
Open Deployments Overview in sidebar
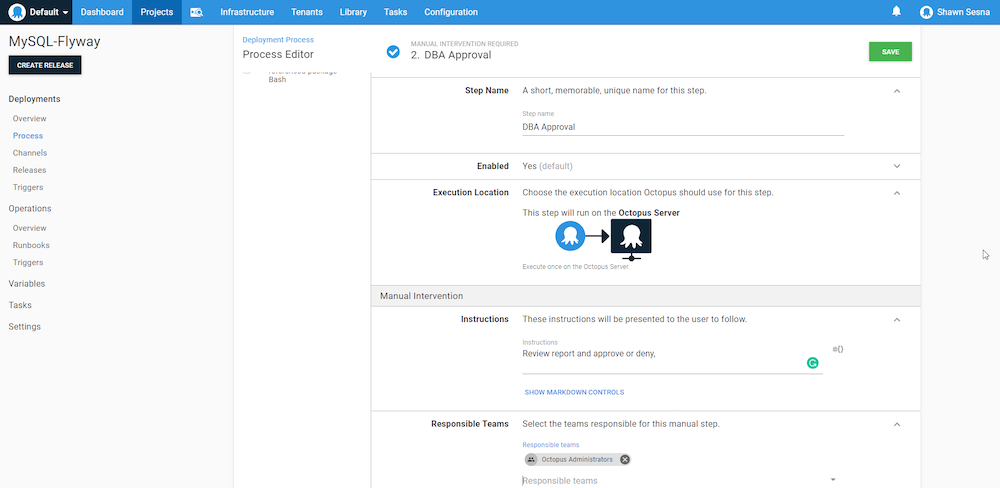click(x=29, y=119)
